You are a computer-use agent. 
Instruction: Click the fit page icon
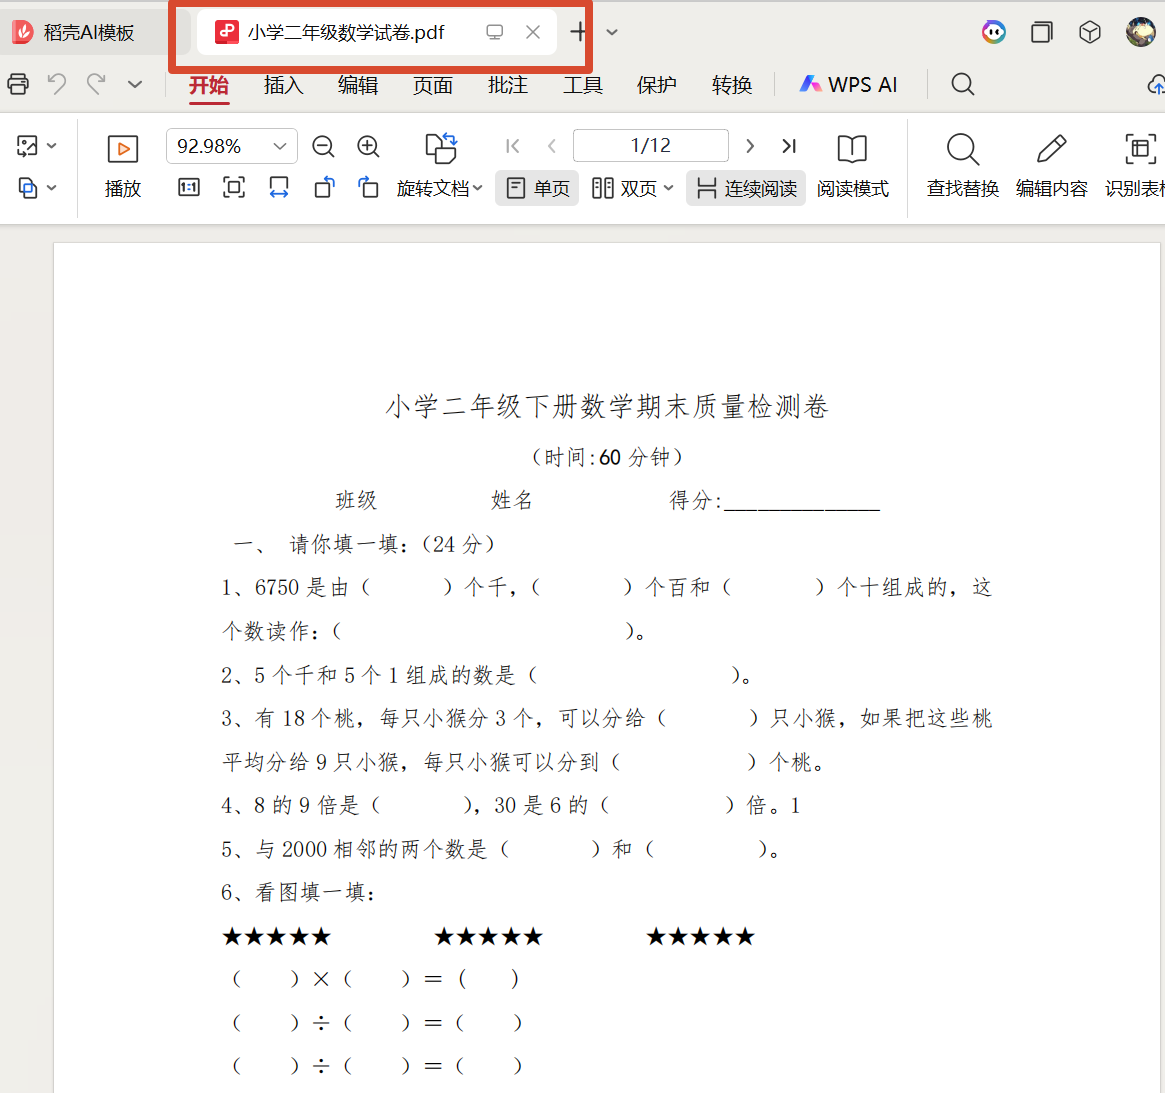pos(234,187)
